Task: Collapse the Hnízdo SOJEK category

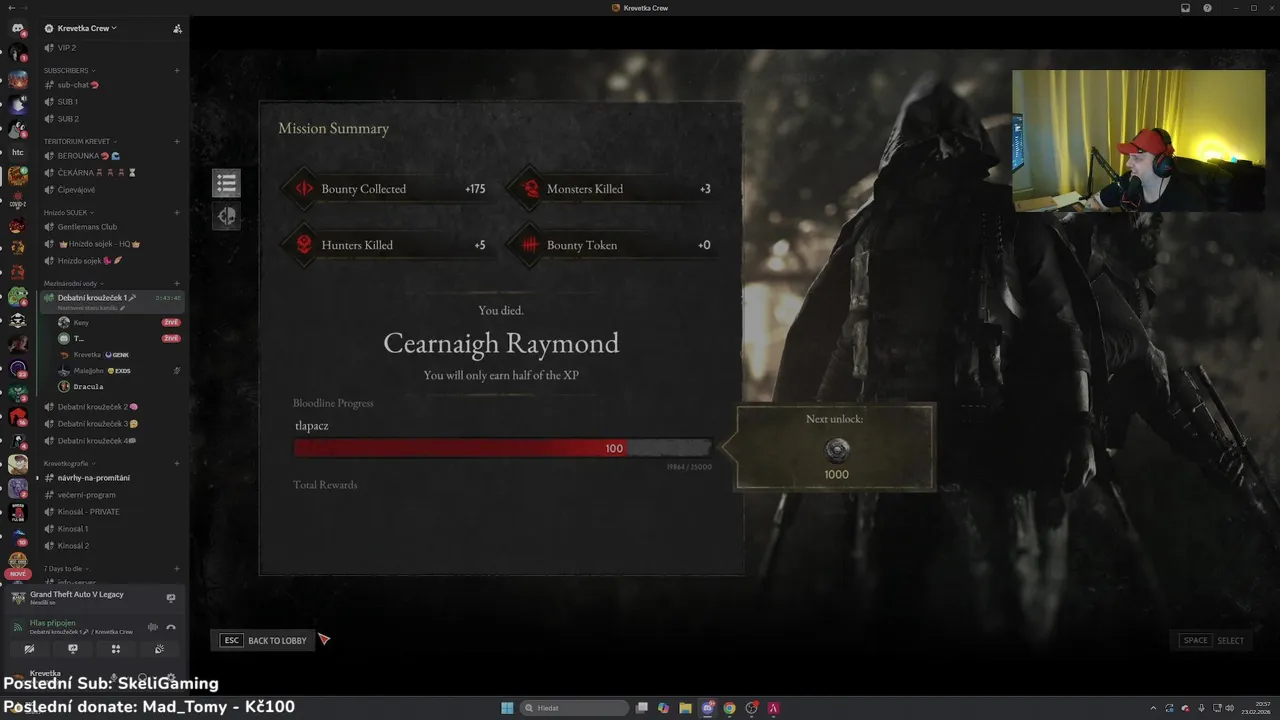Action: (68, 213)
